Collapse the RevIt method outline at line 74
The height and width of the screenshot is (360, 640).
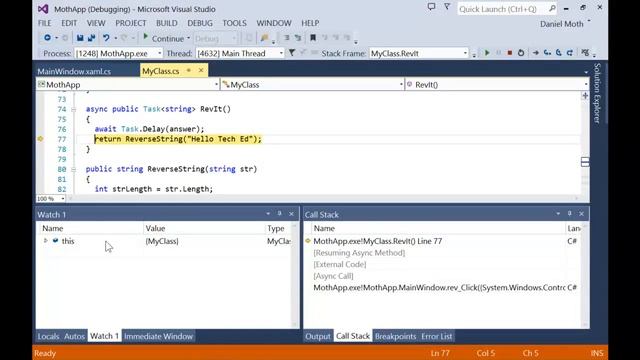pos(73,109)
